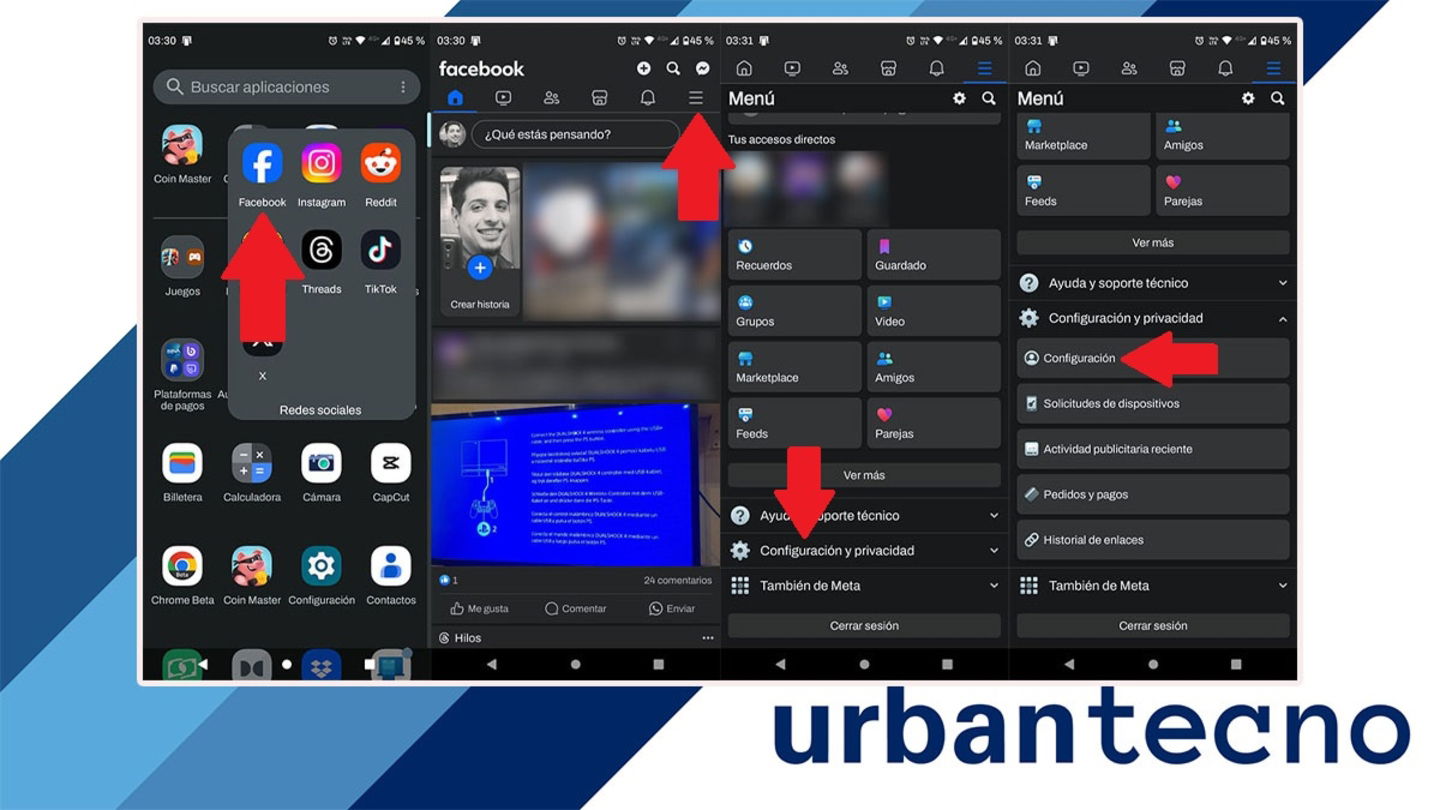Tap settings gear in fourth screenshot Menú header

pos(1248,98)
